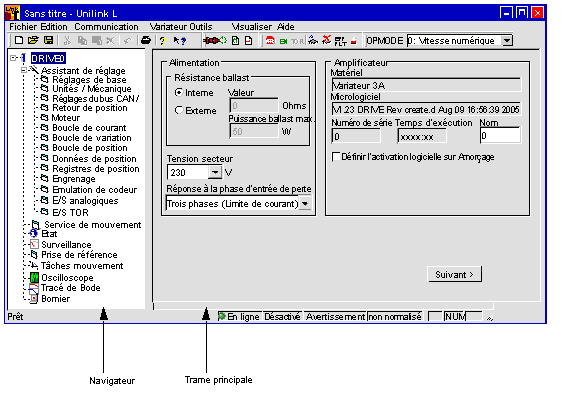
Task: Enable Définir l'activation logicielle sur Amorçage checkbox
Action: coord(336,157)
